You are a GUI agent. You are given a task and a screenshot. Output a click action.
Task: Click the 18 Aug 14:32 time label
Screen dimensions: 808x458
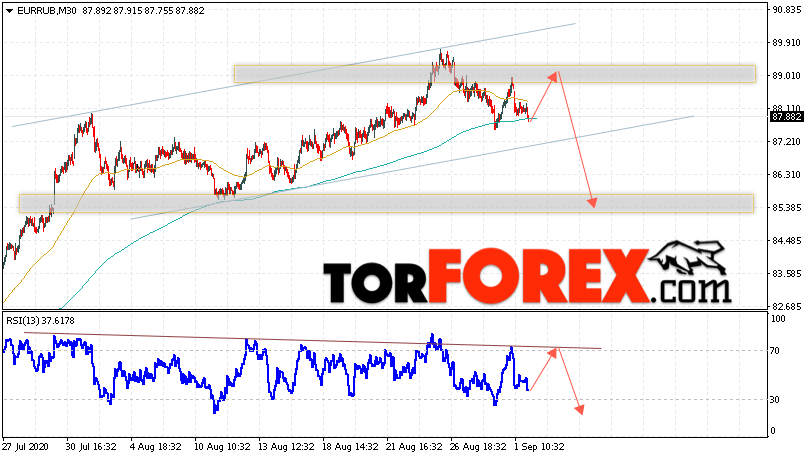350,447
